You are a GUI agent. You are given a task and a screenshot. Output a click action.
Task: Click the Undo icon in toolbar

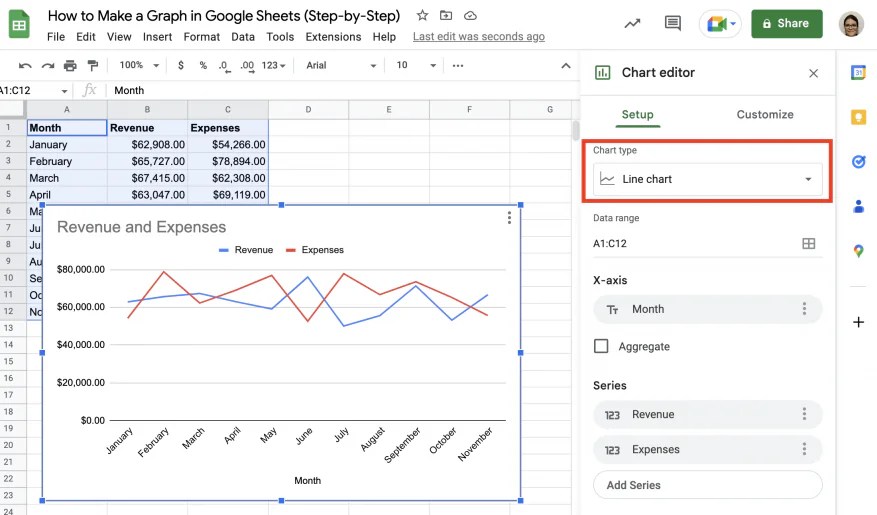[25, 65]
